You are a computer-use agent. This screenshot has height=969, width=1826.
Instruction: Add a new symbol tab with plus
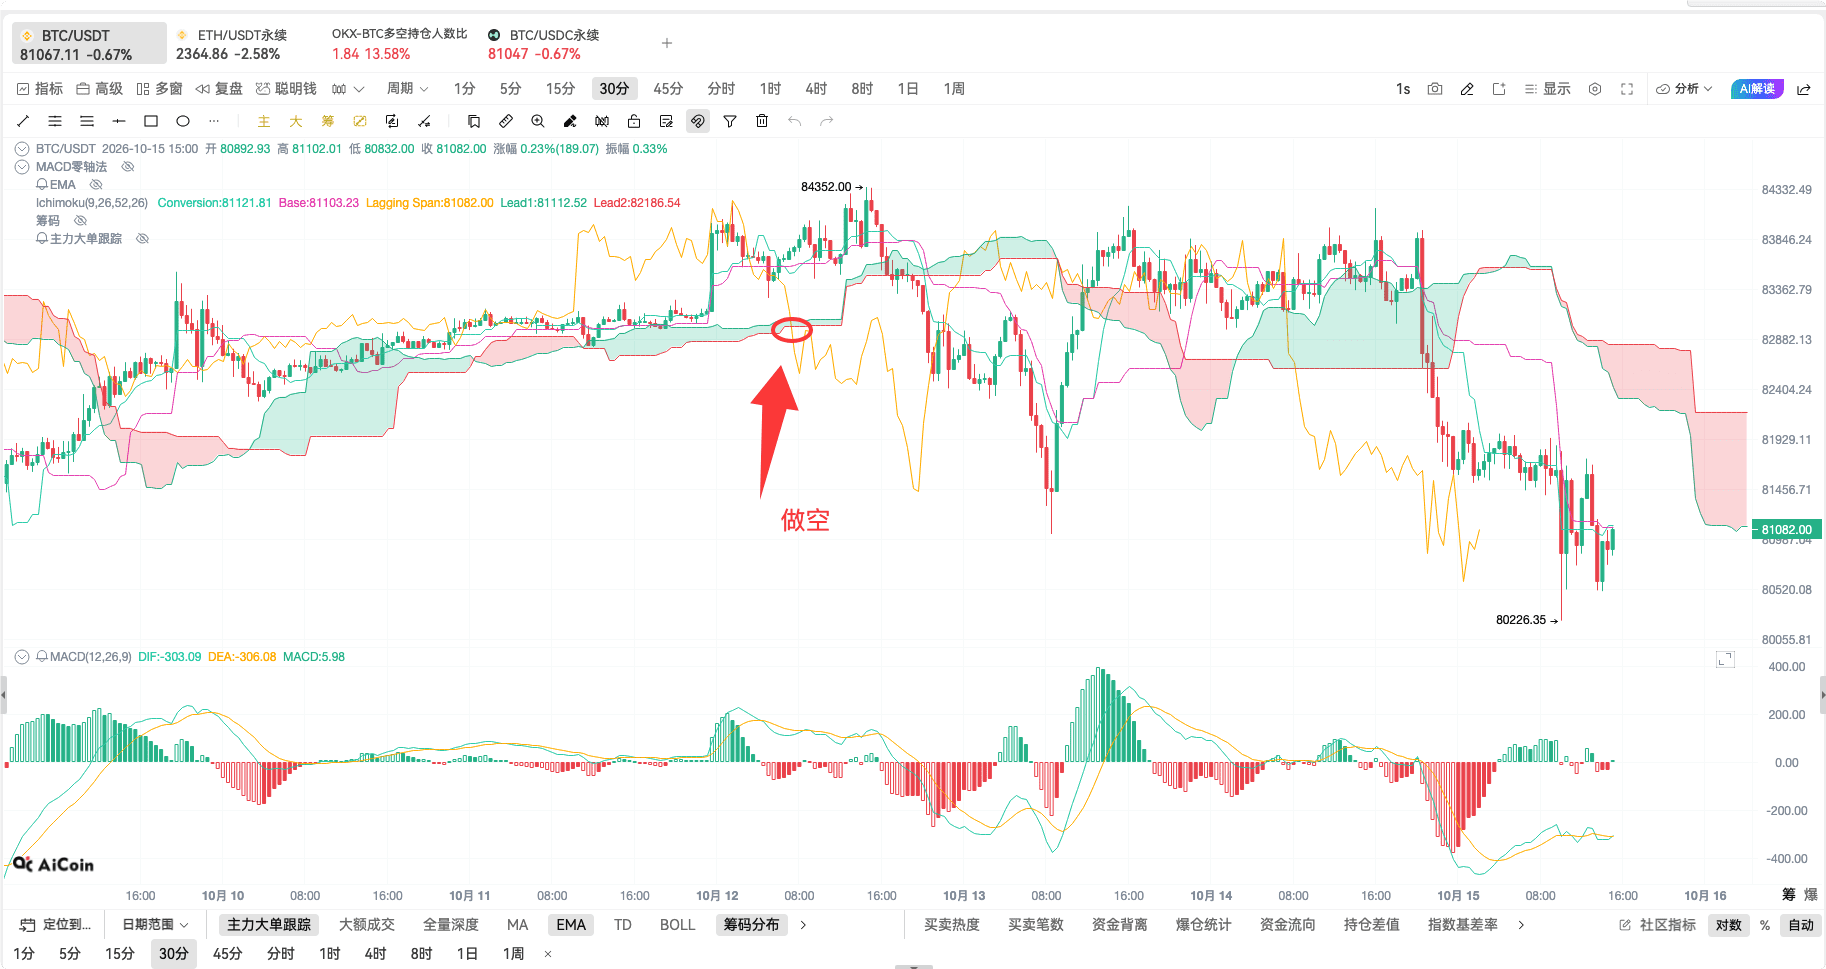(x=667, y=43)
